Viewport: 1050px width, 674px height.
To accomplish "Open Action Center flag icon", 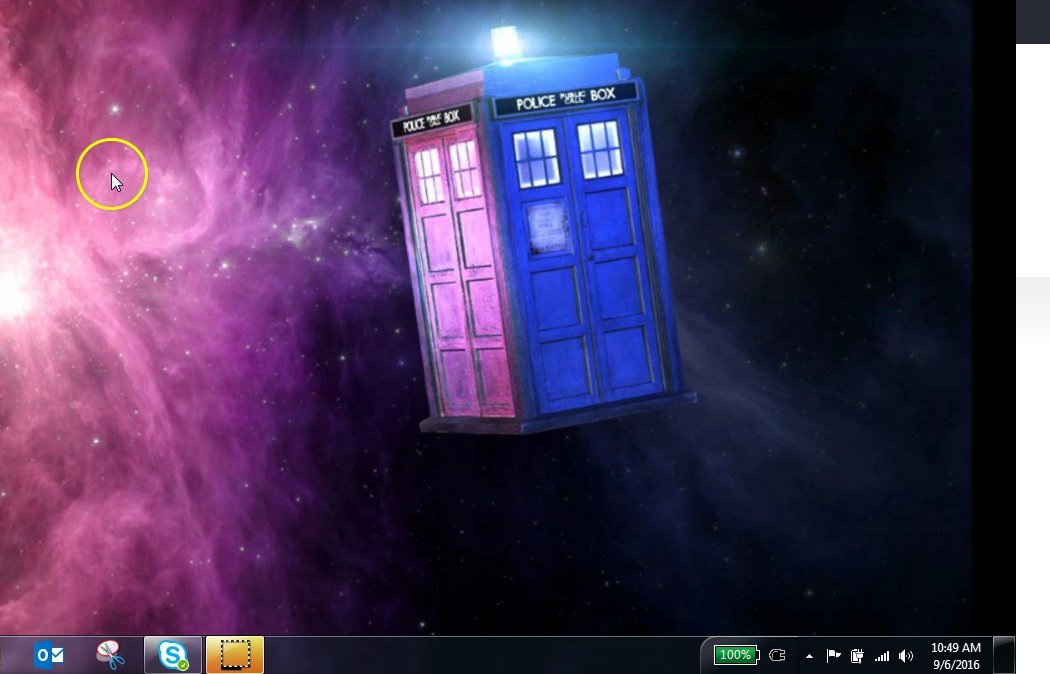I will tap(833, 656).
